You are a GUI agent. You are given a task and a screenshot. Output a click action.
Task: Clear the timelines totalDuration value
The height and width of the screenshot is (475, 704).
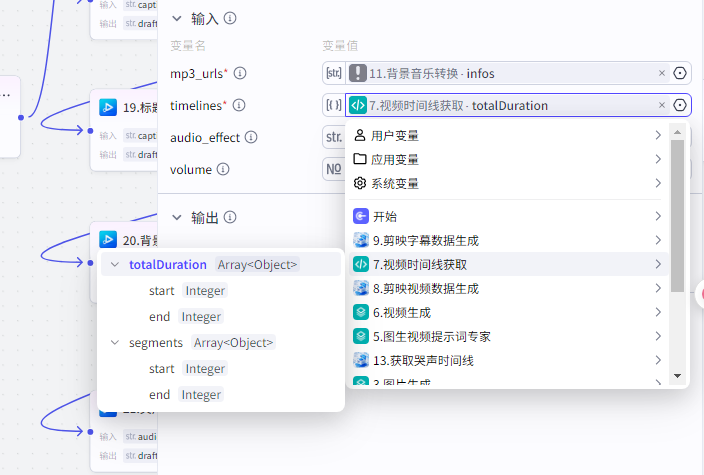pyautogui.click(x=661, y=105)
